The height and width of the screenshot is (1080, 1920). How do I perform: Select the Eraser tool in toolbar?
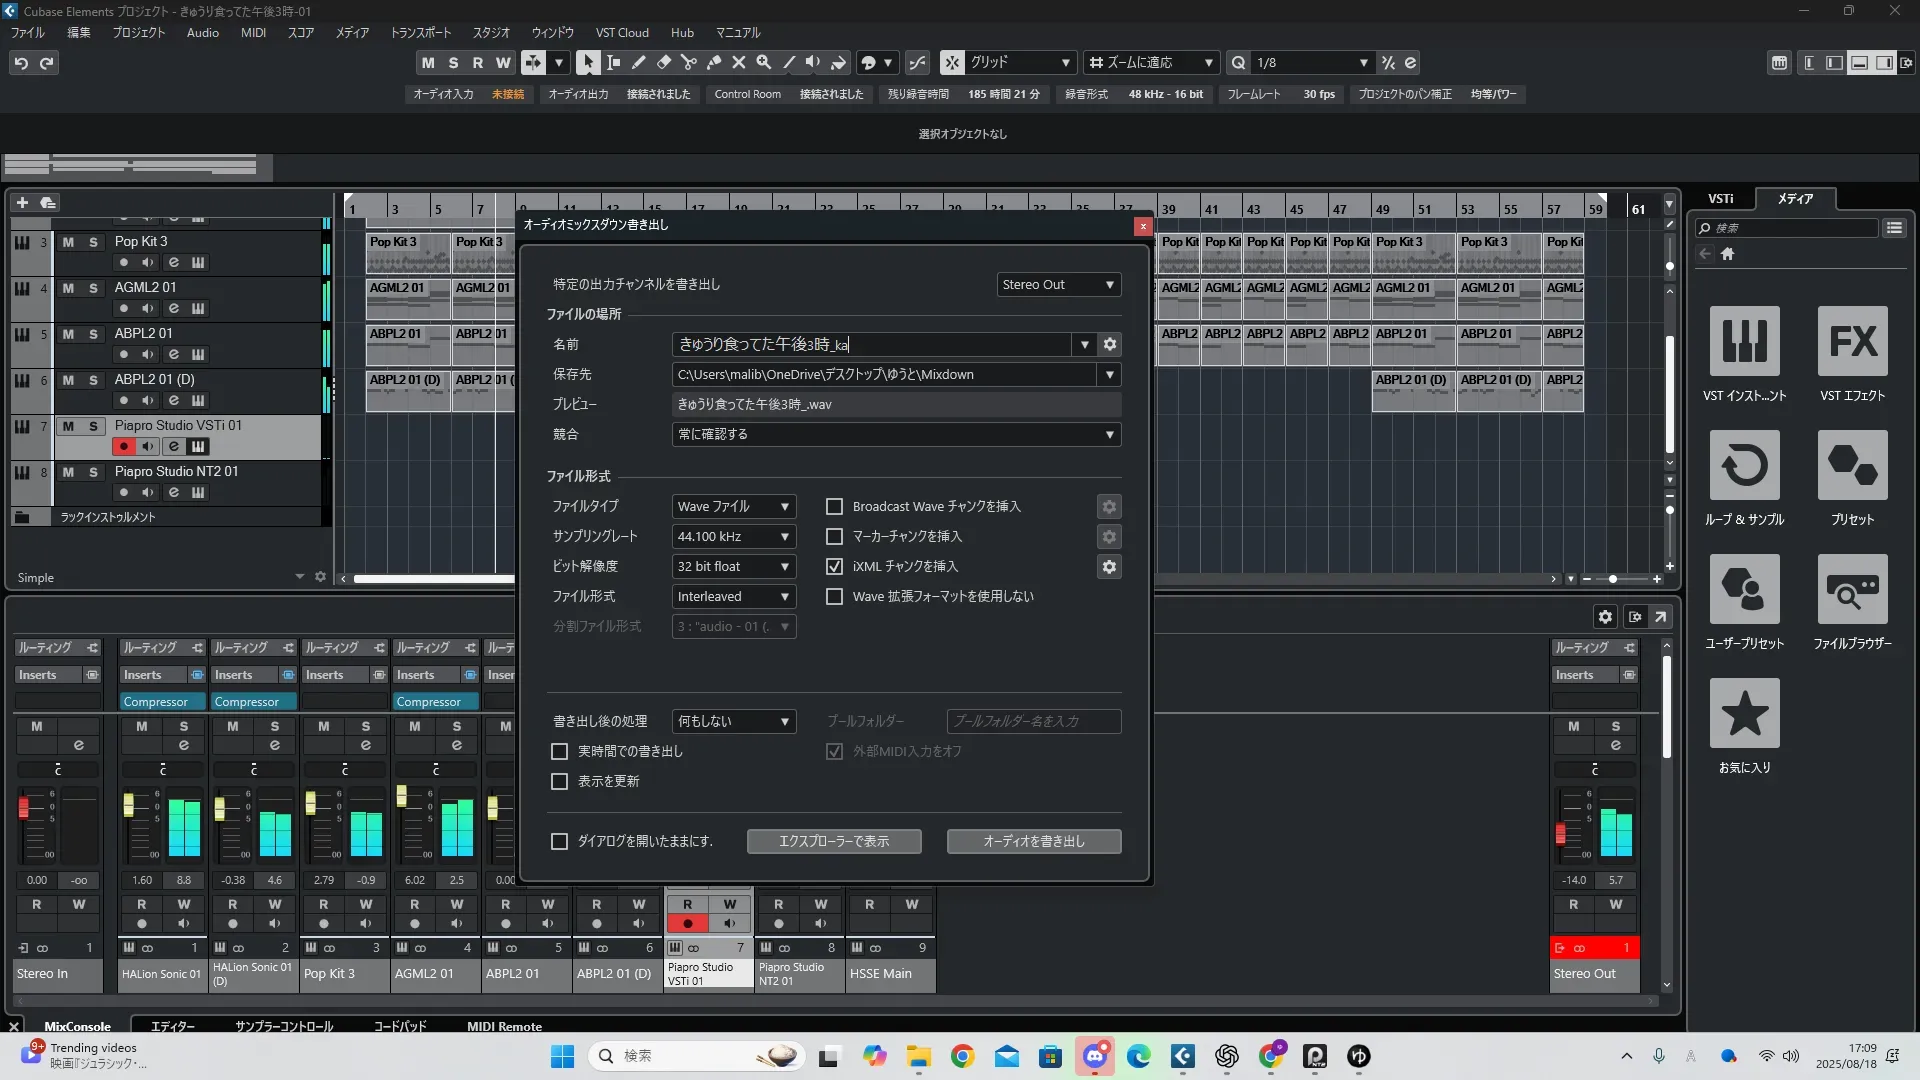(663, 62)
